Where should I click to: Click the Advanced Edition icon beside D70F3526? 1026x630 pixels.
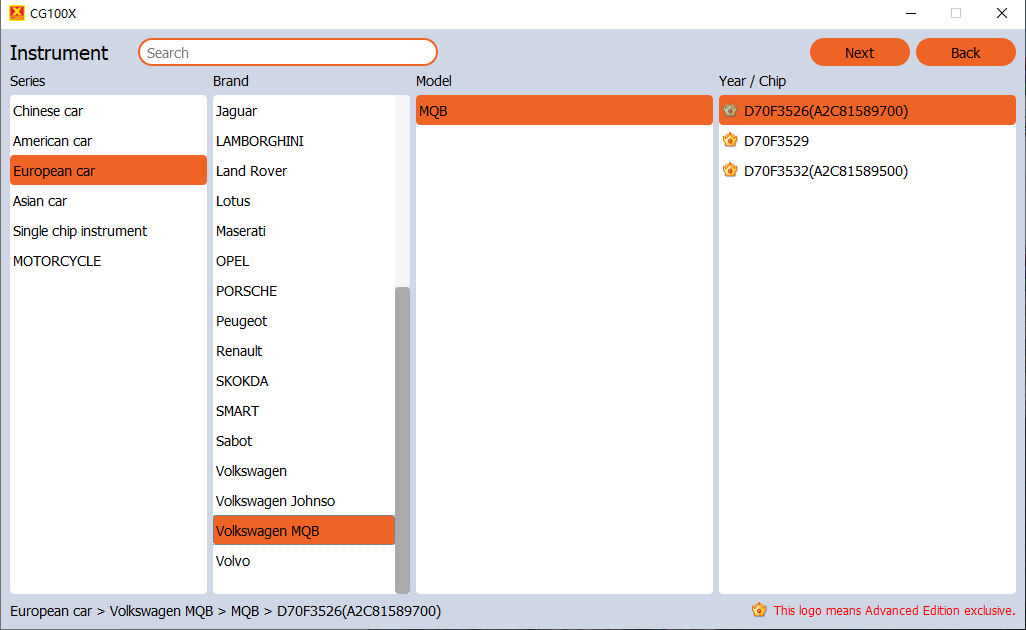730,111
